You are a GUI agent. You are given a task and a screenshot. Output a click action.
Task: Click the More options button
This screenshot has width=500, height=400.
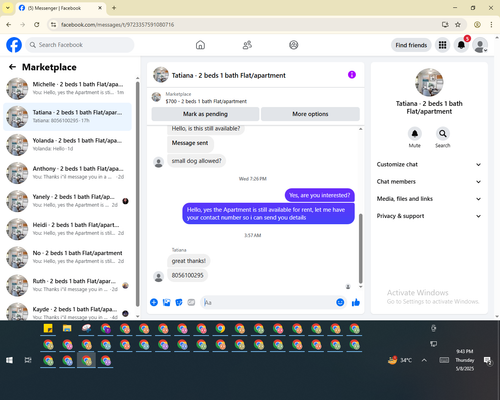click(x=310, y=114)
